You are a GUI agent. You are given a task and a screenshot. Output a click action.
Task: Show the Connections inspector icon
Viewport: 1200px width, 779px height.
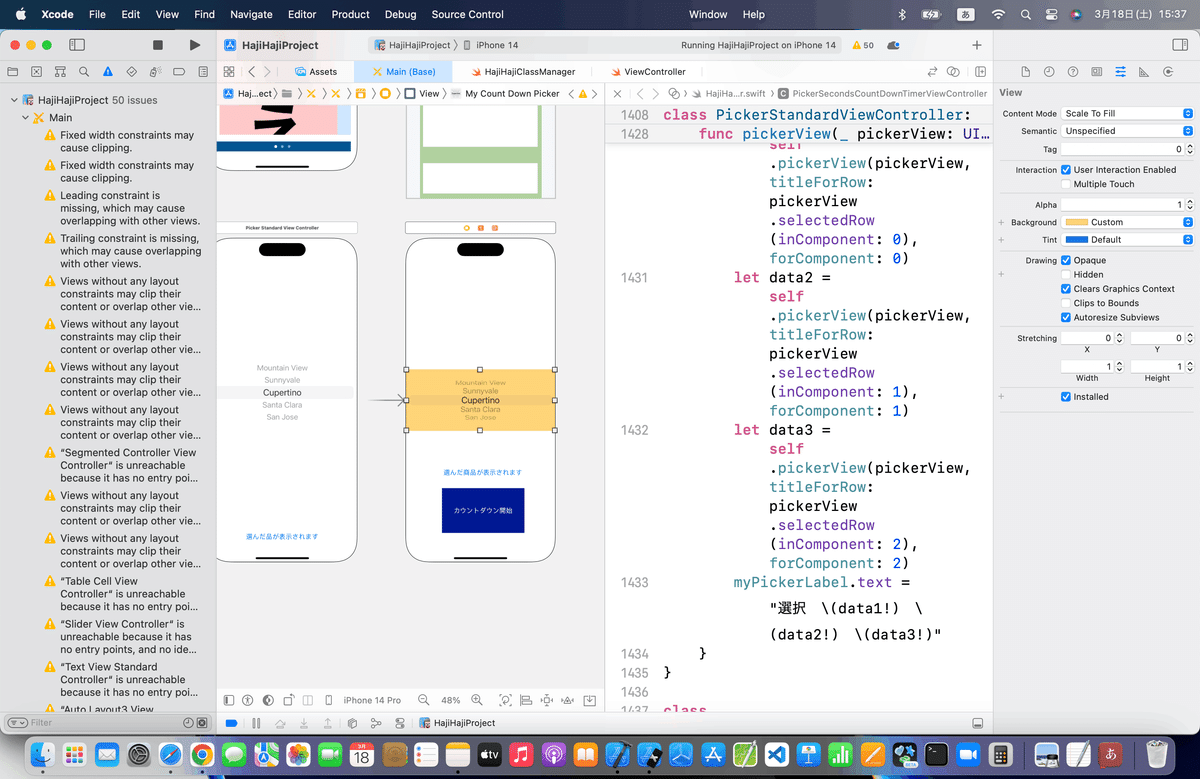(1167, 72)
